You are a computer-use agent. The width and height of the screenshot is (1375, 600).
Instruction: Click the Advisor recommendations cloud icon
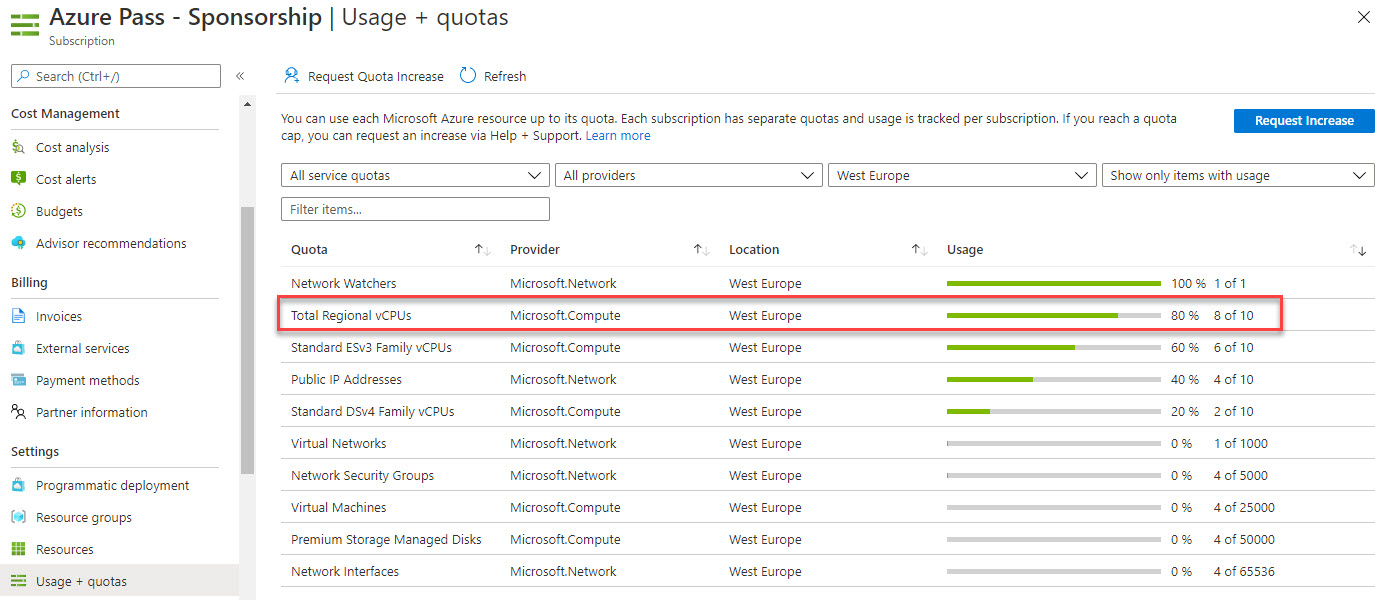tap(18, 243)
